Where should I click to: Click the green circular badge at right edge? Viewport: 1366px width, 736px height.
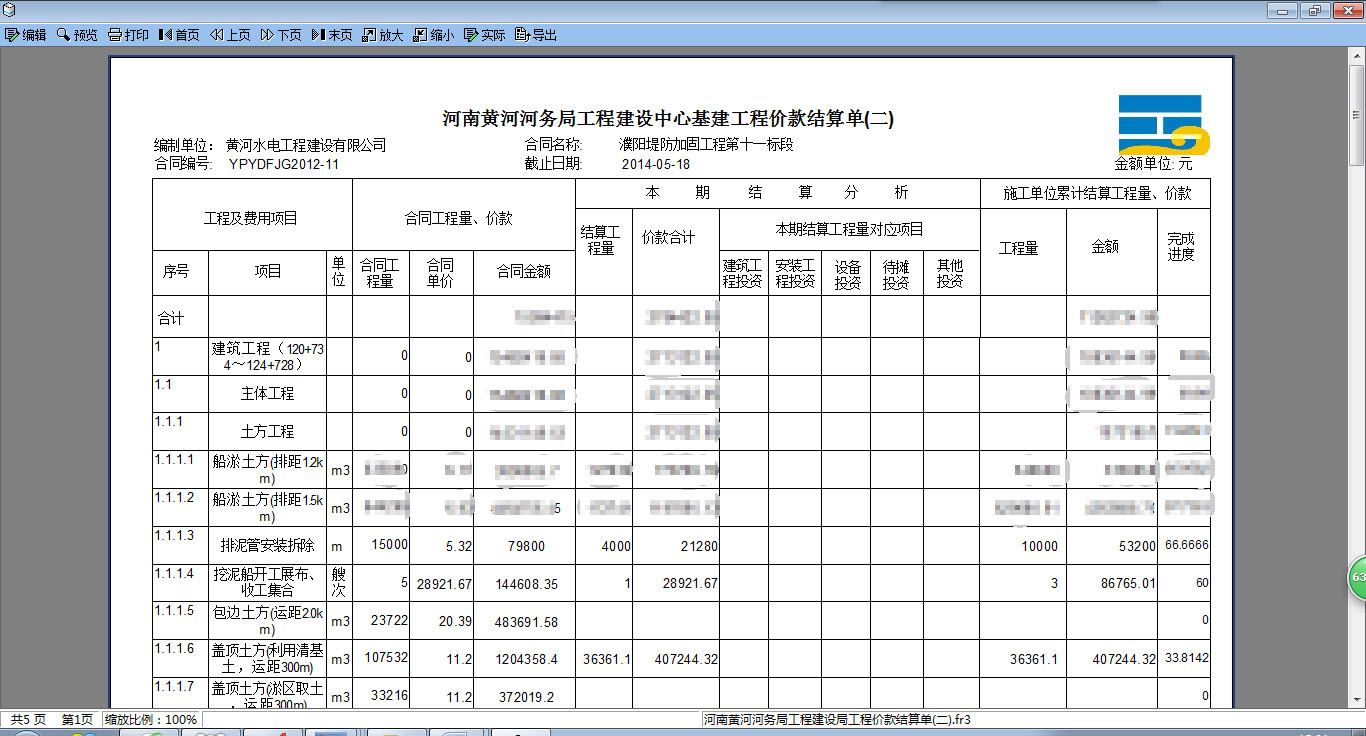1357,578
